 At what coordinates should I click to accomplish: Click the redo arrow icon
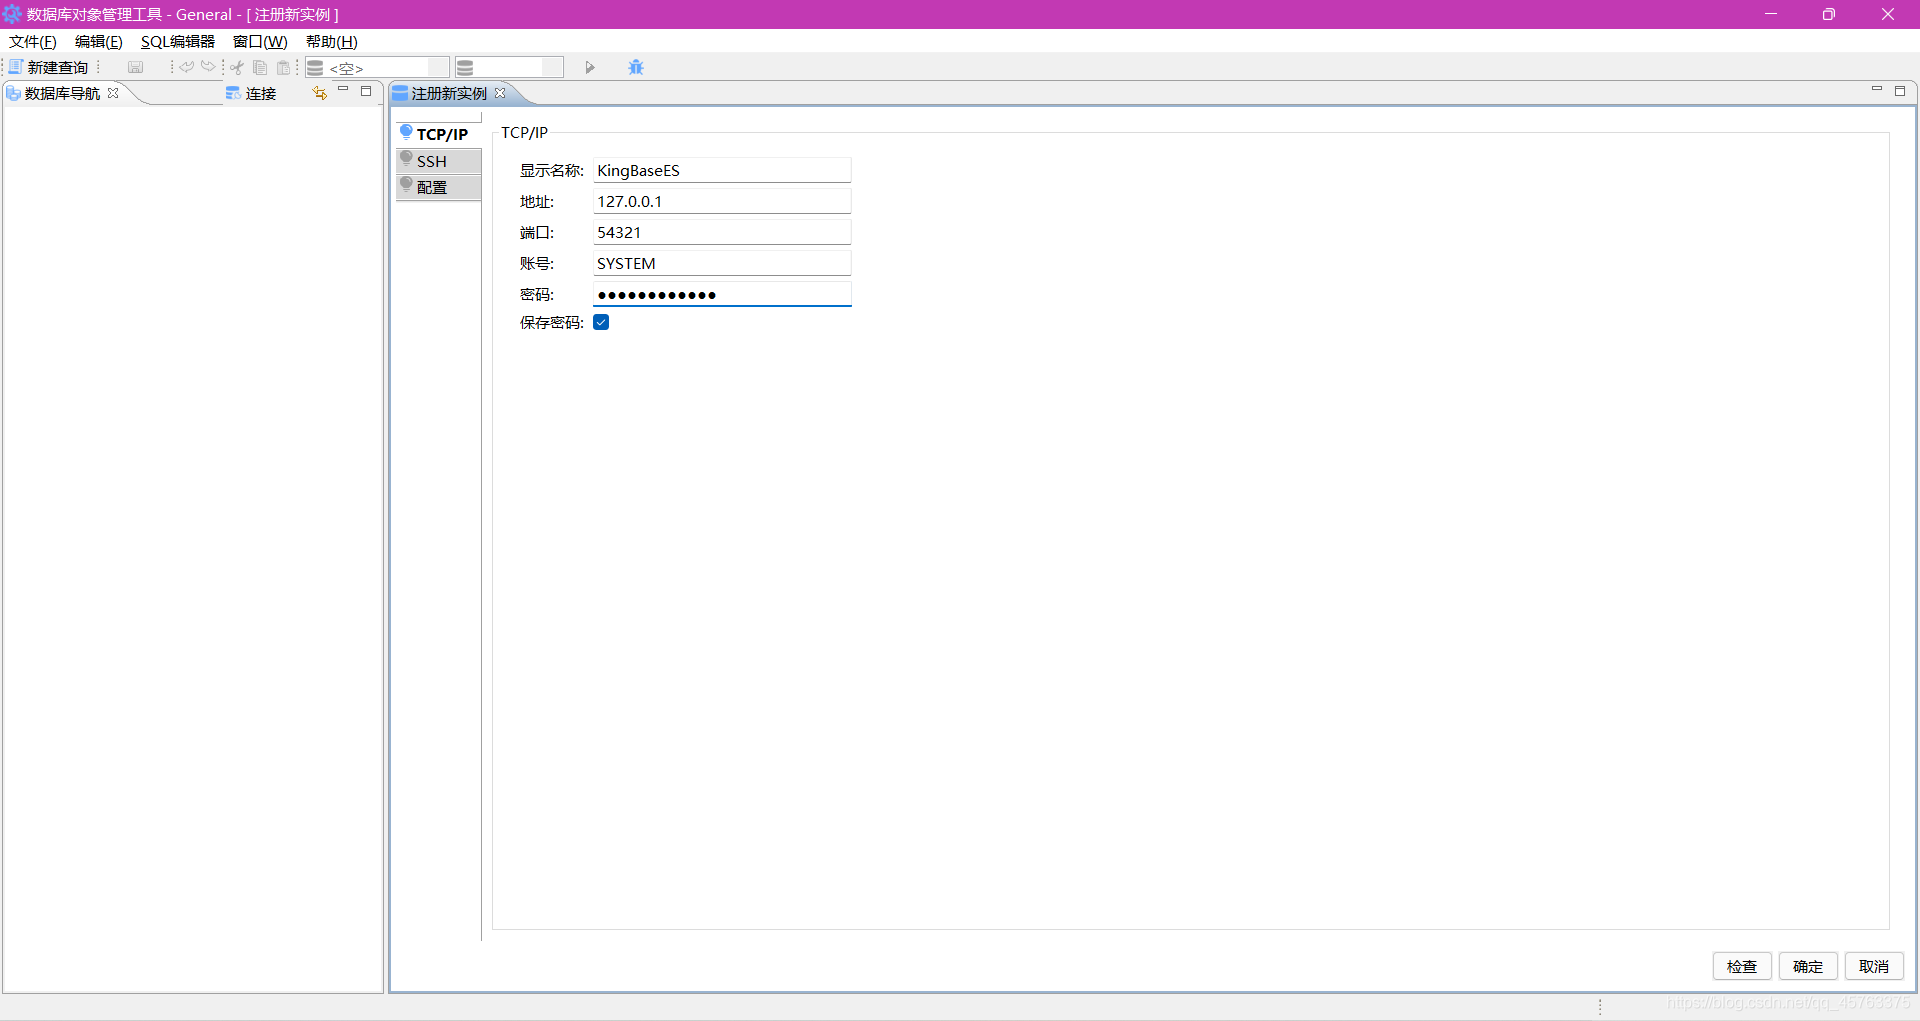208,67
